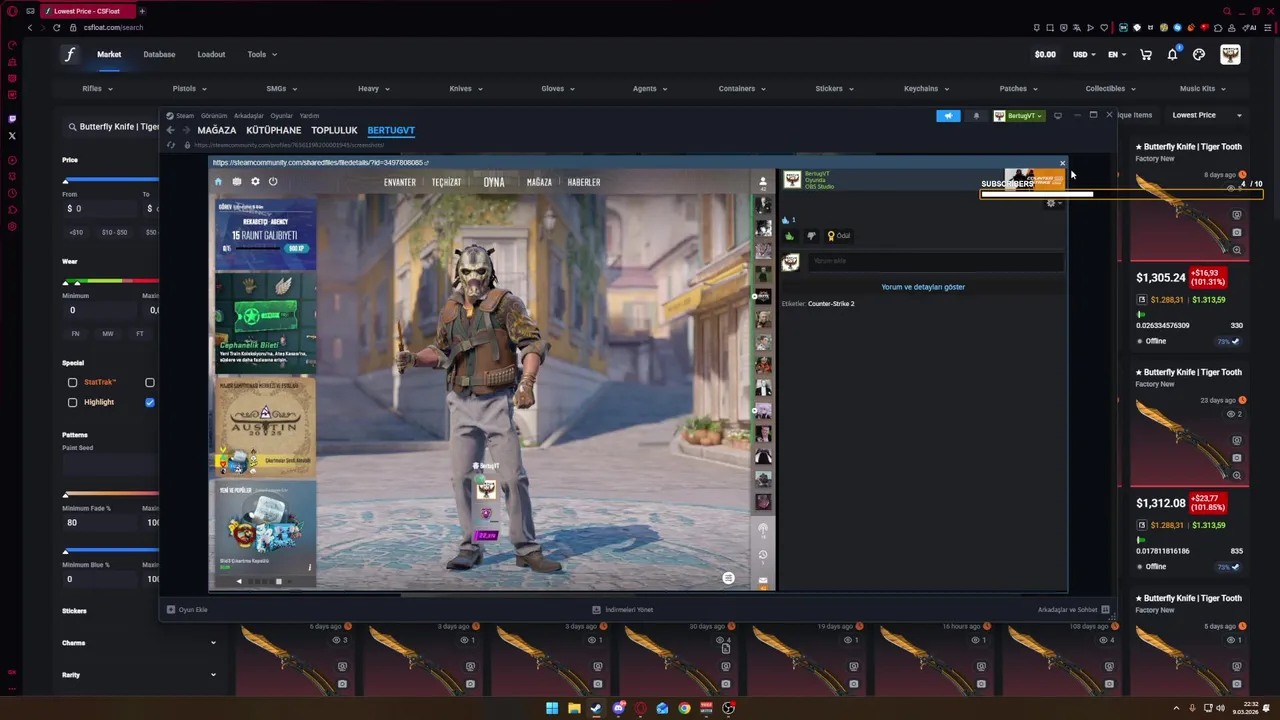This screenshot has height=720, width=1280.
Task: Rate the Steam screenshot thumbs down
Action: 810,236
